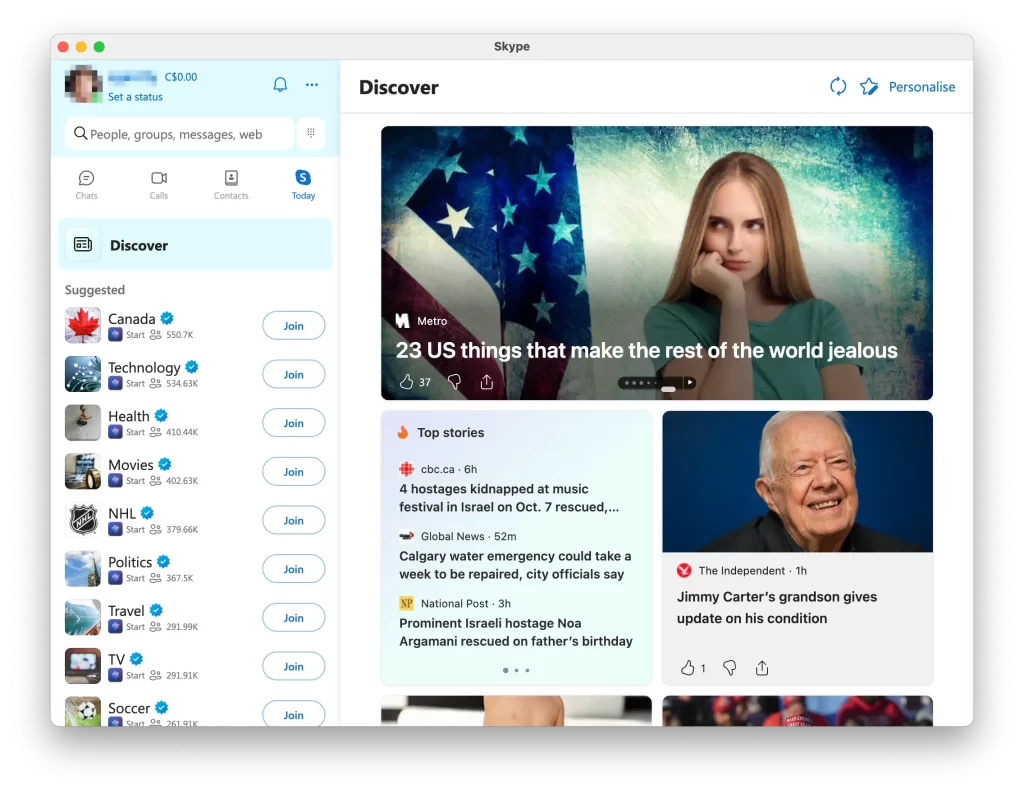This screenshot has width=1024, height=793.
Task: Open the notifications bell
Action: tap(280, 84)
